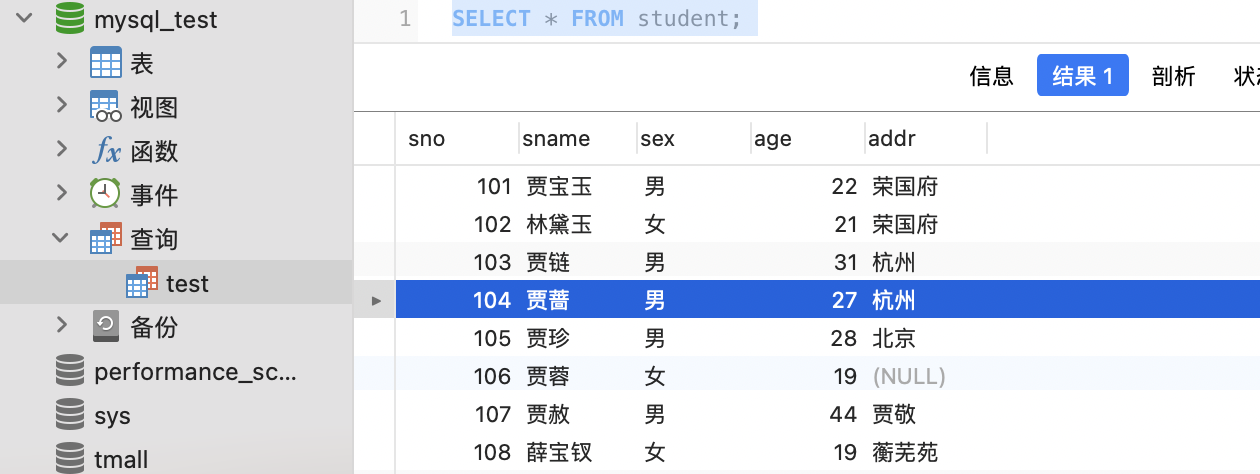
Task: Open the test saved query
Action: pos(187,283)
